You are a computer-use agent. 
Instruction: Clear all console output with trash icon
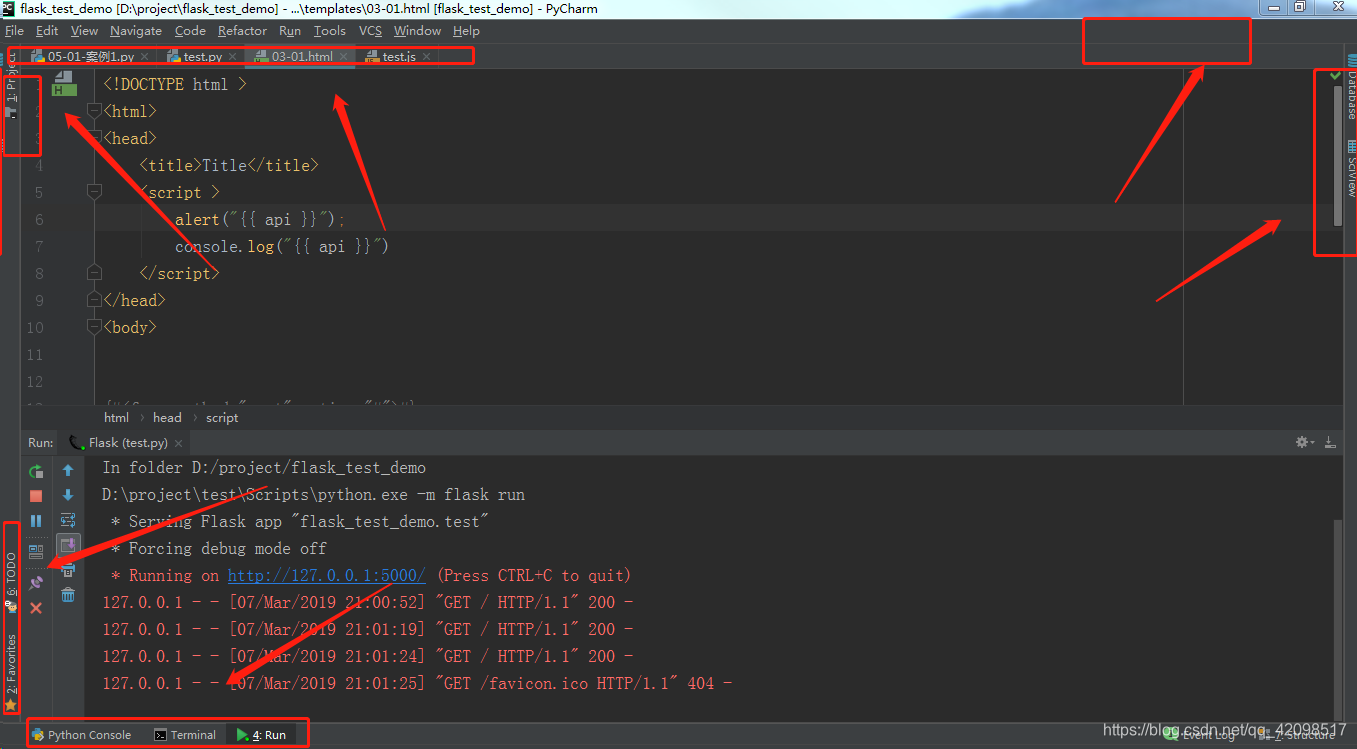tap(68, 595)
